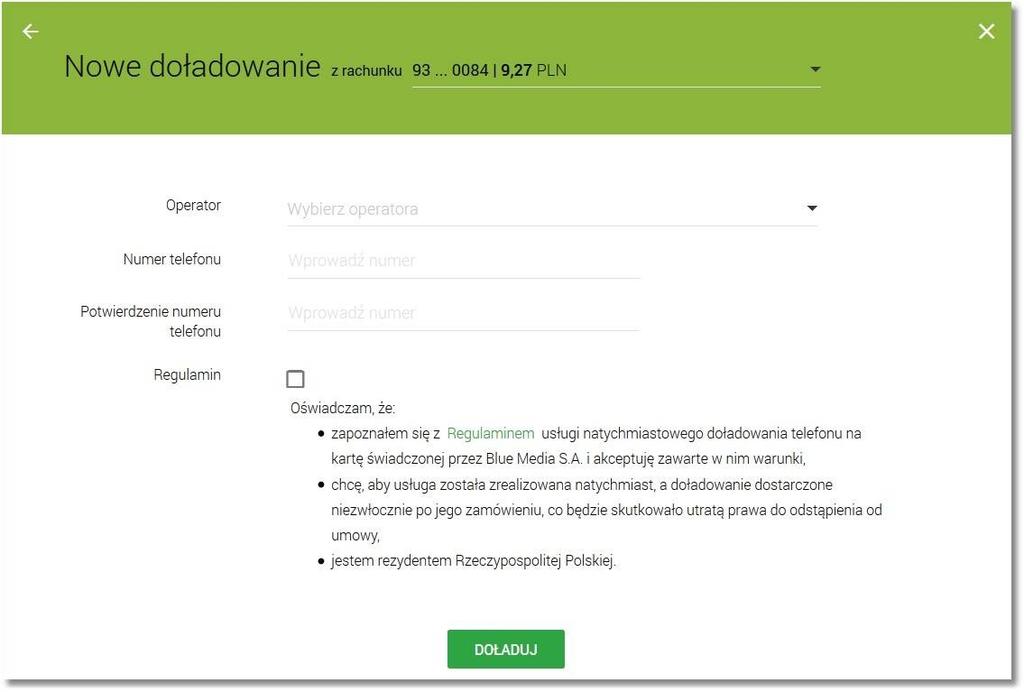The image size is (1024, 692).
Task: Open the Regulaminem link
Action: point(490,433)
